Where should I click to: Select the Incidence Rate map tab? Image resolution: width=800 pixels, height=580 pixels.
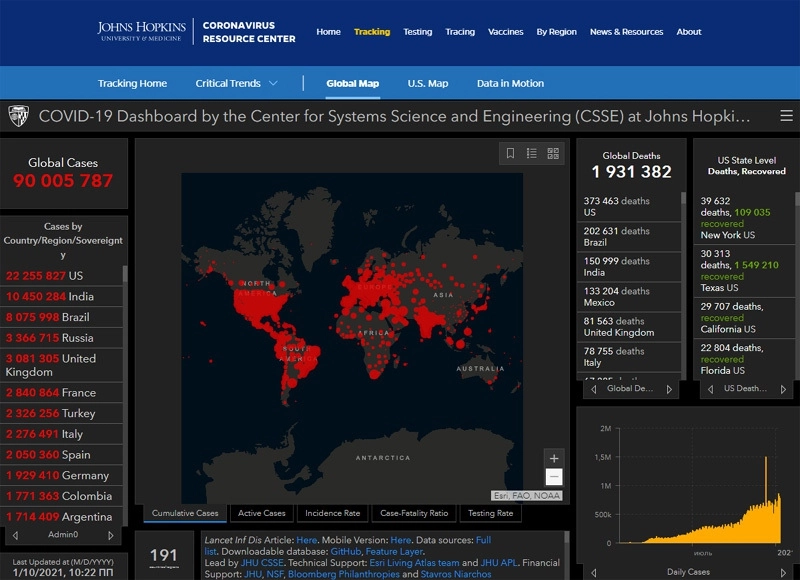click(332, 513)
